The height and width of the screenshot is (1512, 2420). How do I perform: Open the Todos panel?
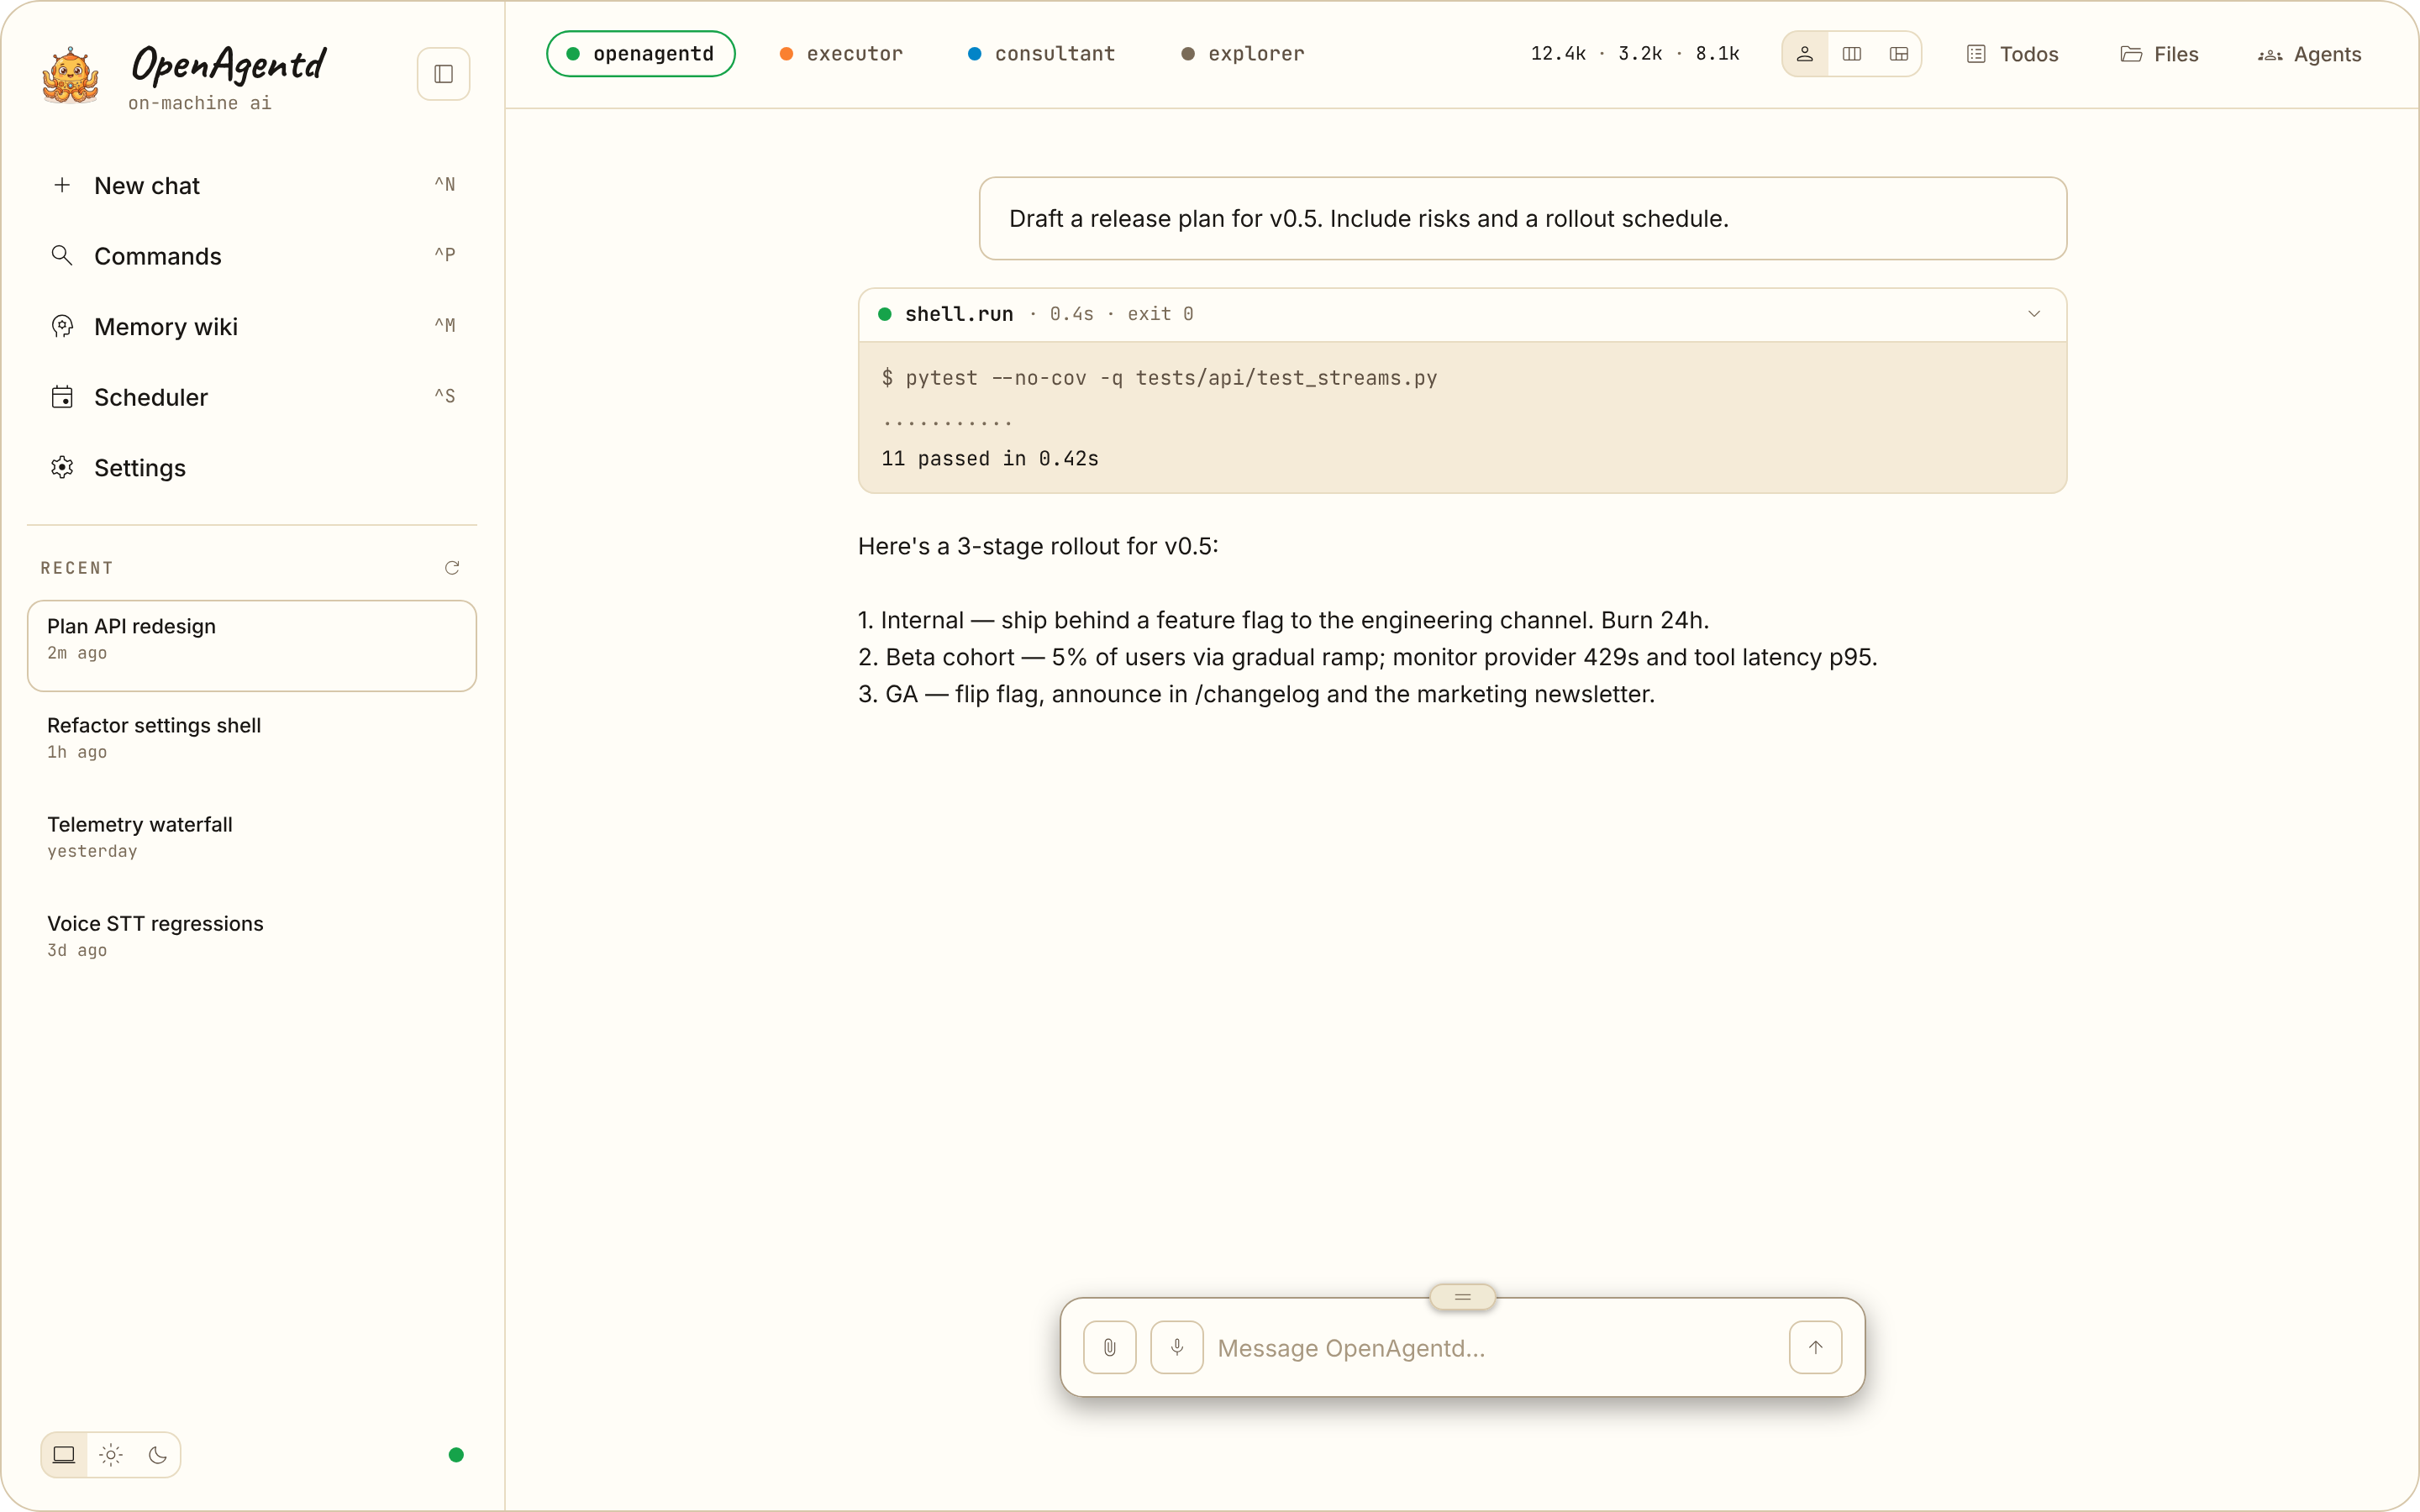click(x=2012, y=54)
